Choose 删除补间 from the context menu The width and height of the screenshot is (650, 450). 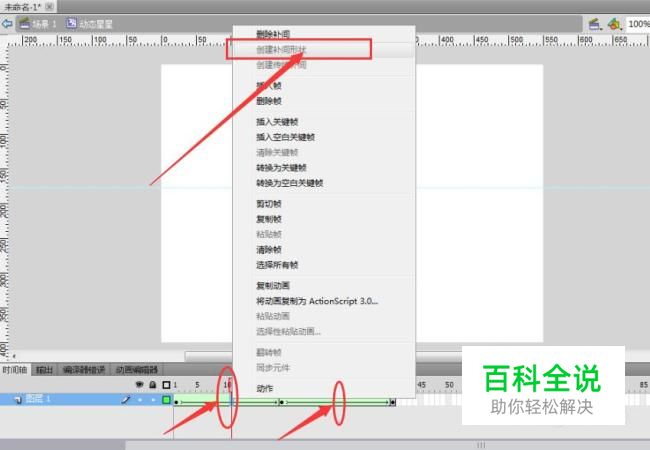point(273,34)
